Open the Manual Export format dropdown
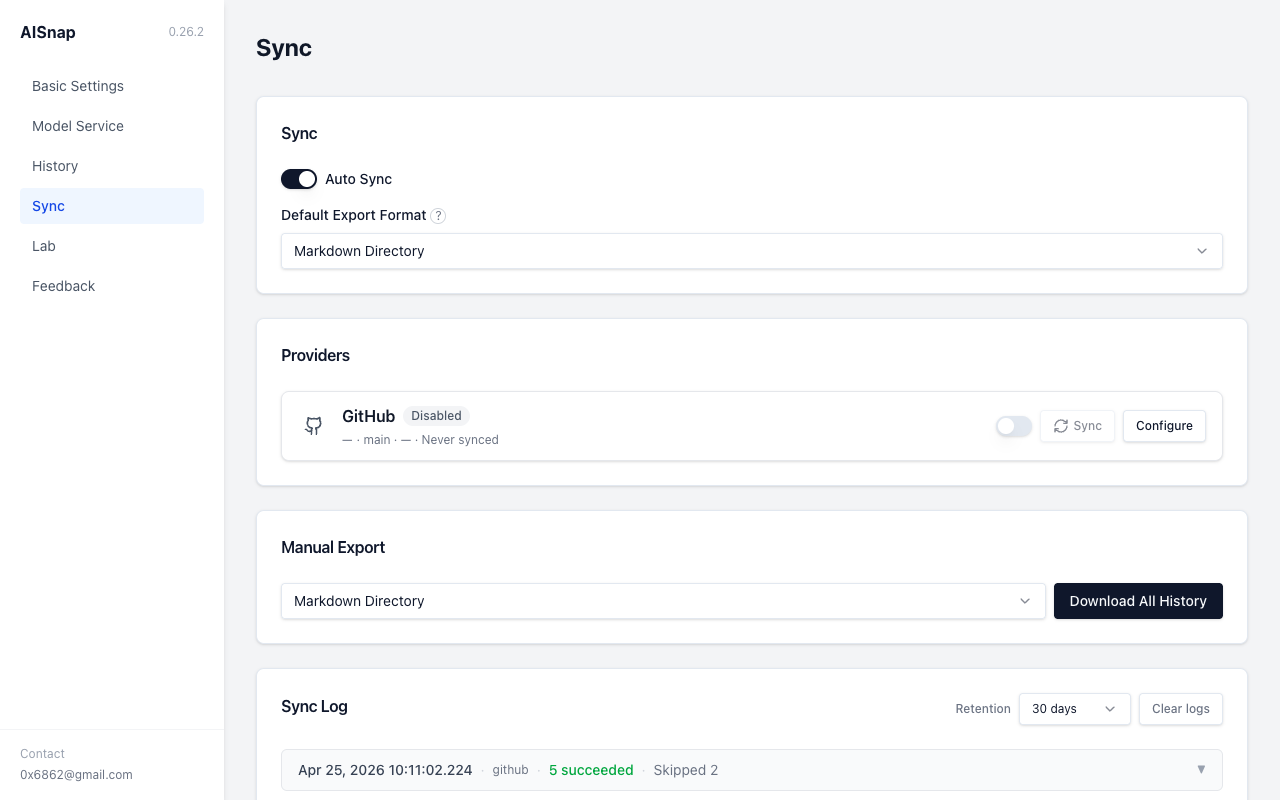1280x800 pixels. (663, 601)
